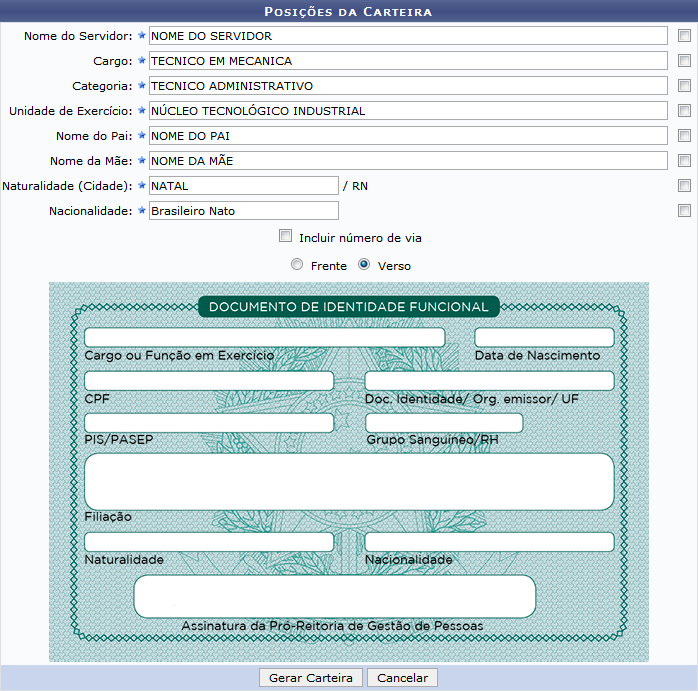Click the Filiação box on card preview

coord(349,481)
